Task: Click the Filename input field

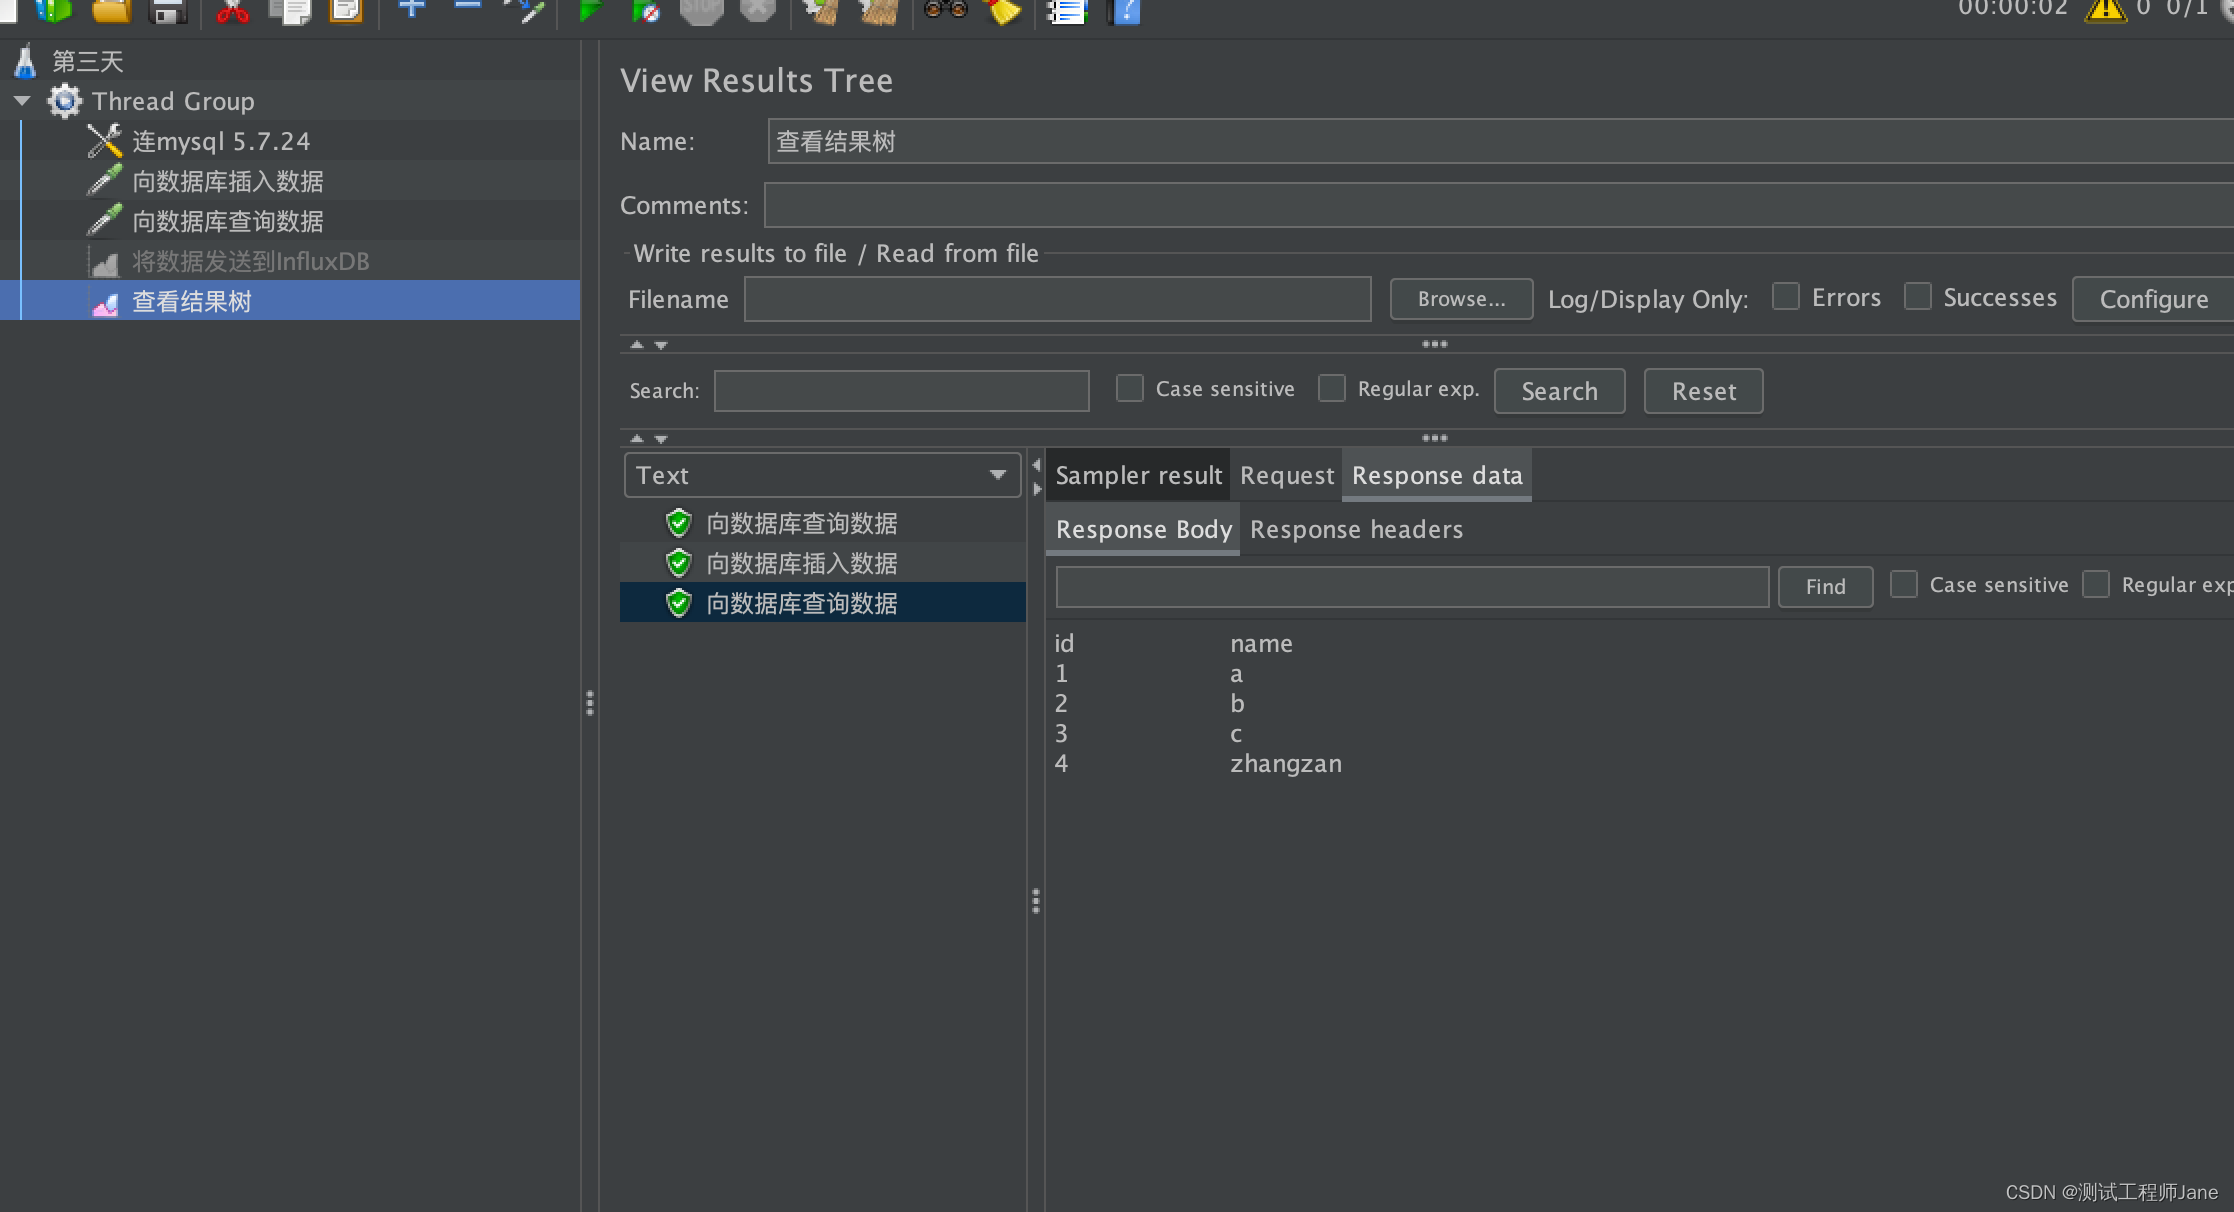Action: [x=1061, y=299]
